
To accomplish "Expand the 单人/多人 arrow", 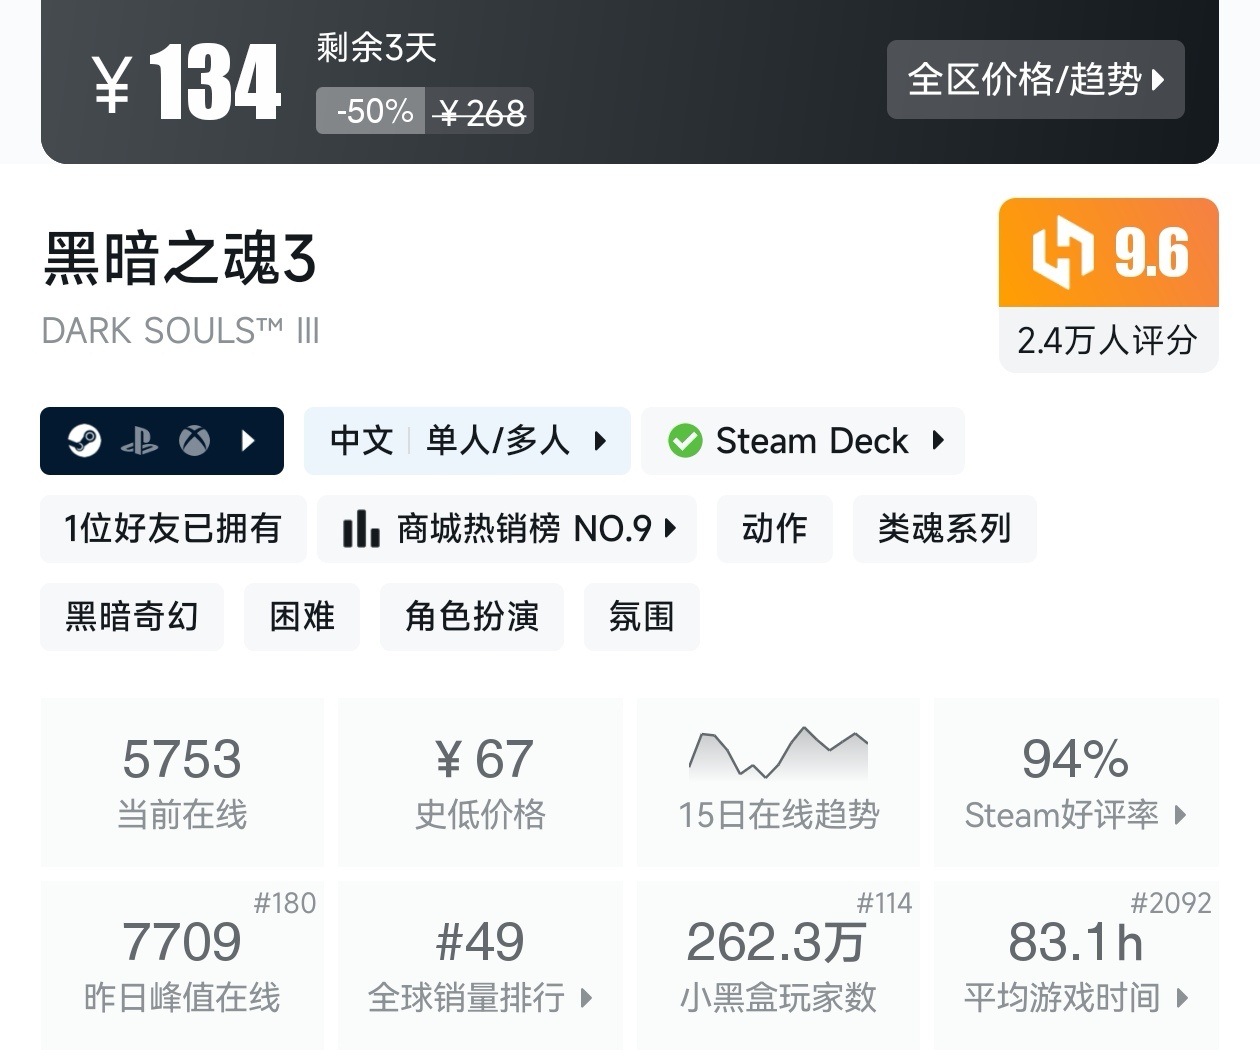I will click(x=600, y=440).
